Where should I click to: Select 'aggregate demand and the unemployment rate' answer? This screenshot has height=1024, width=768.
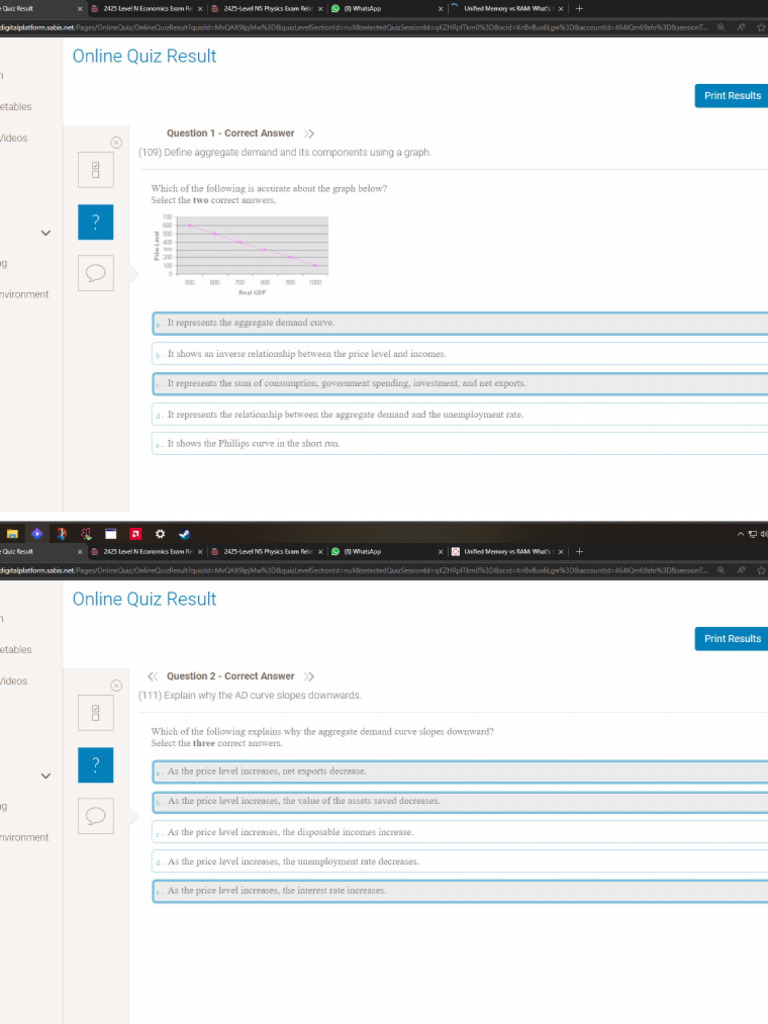point(460,414)
